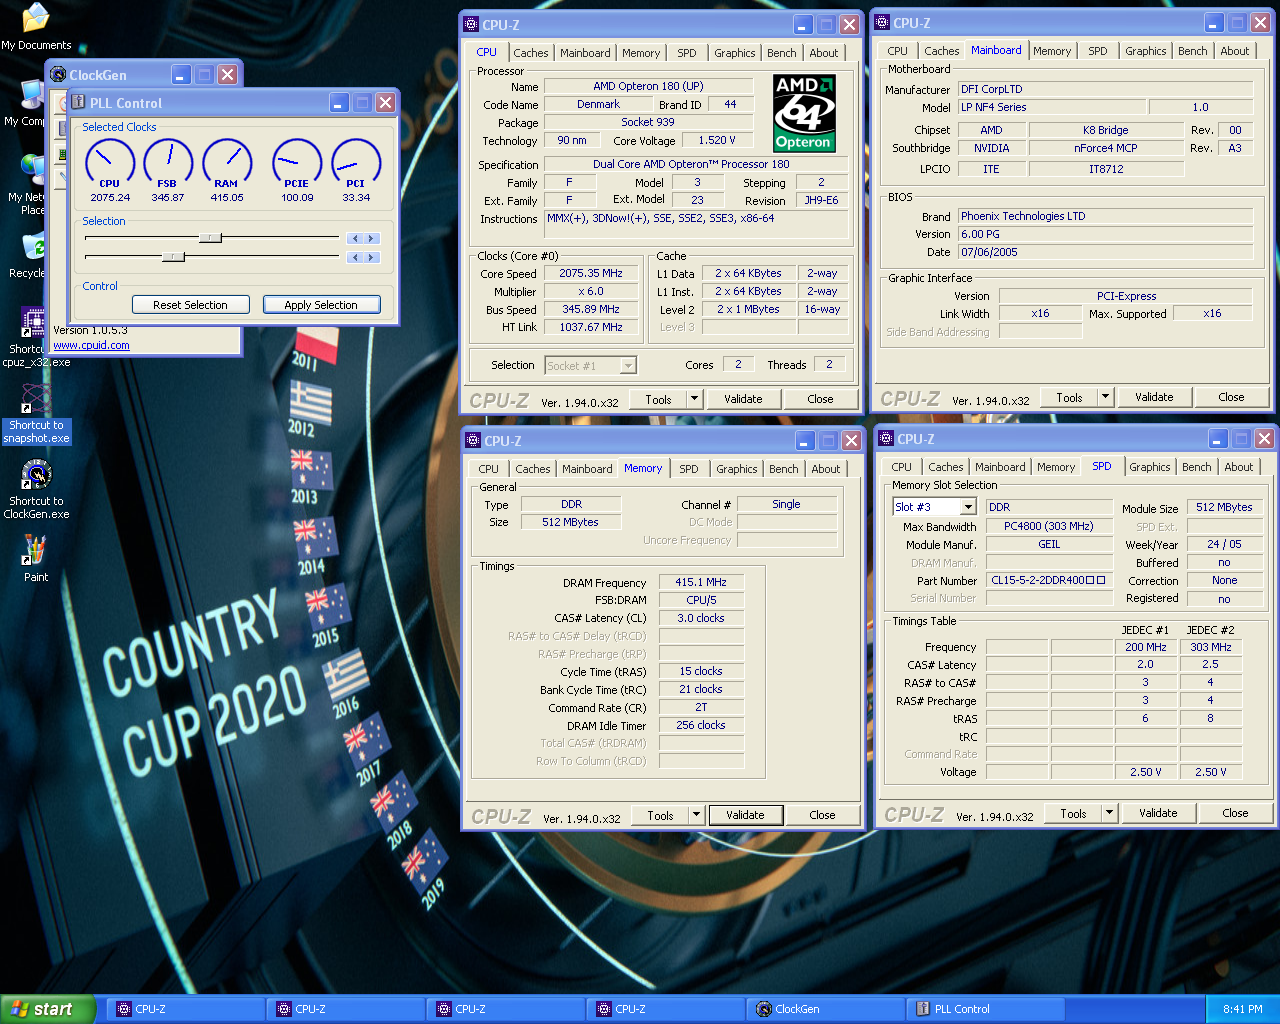Open Shortcut to snapshot.exe icon

36,414
